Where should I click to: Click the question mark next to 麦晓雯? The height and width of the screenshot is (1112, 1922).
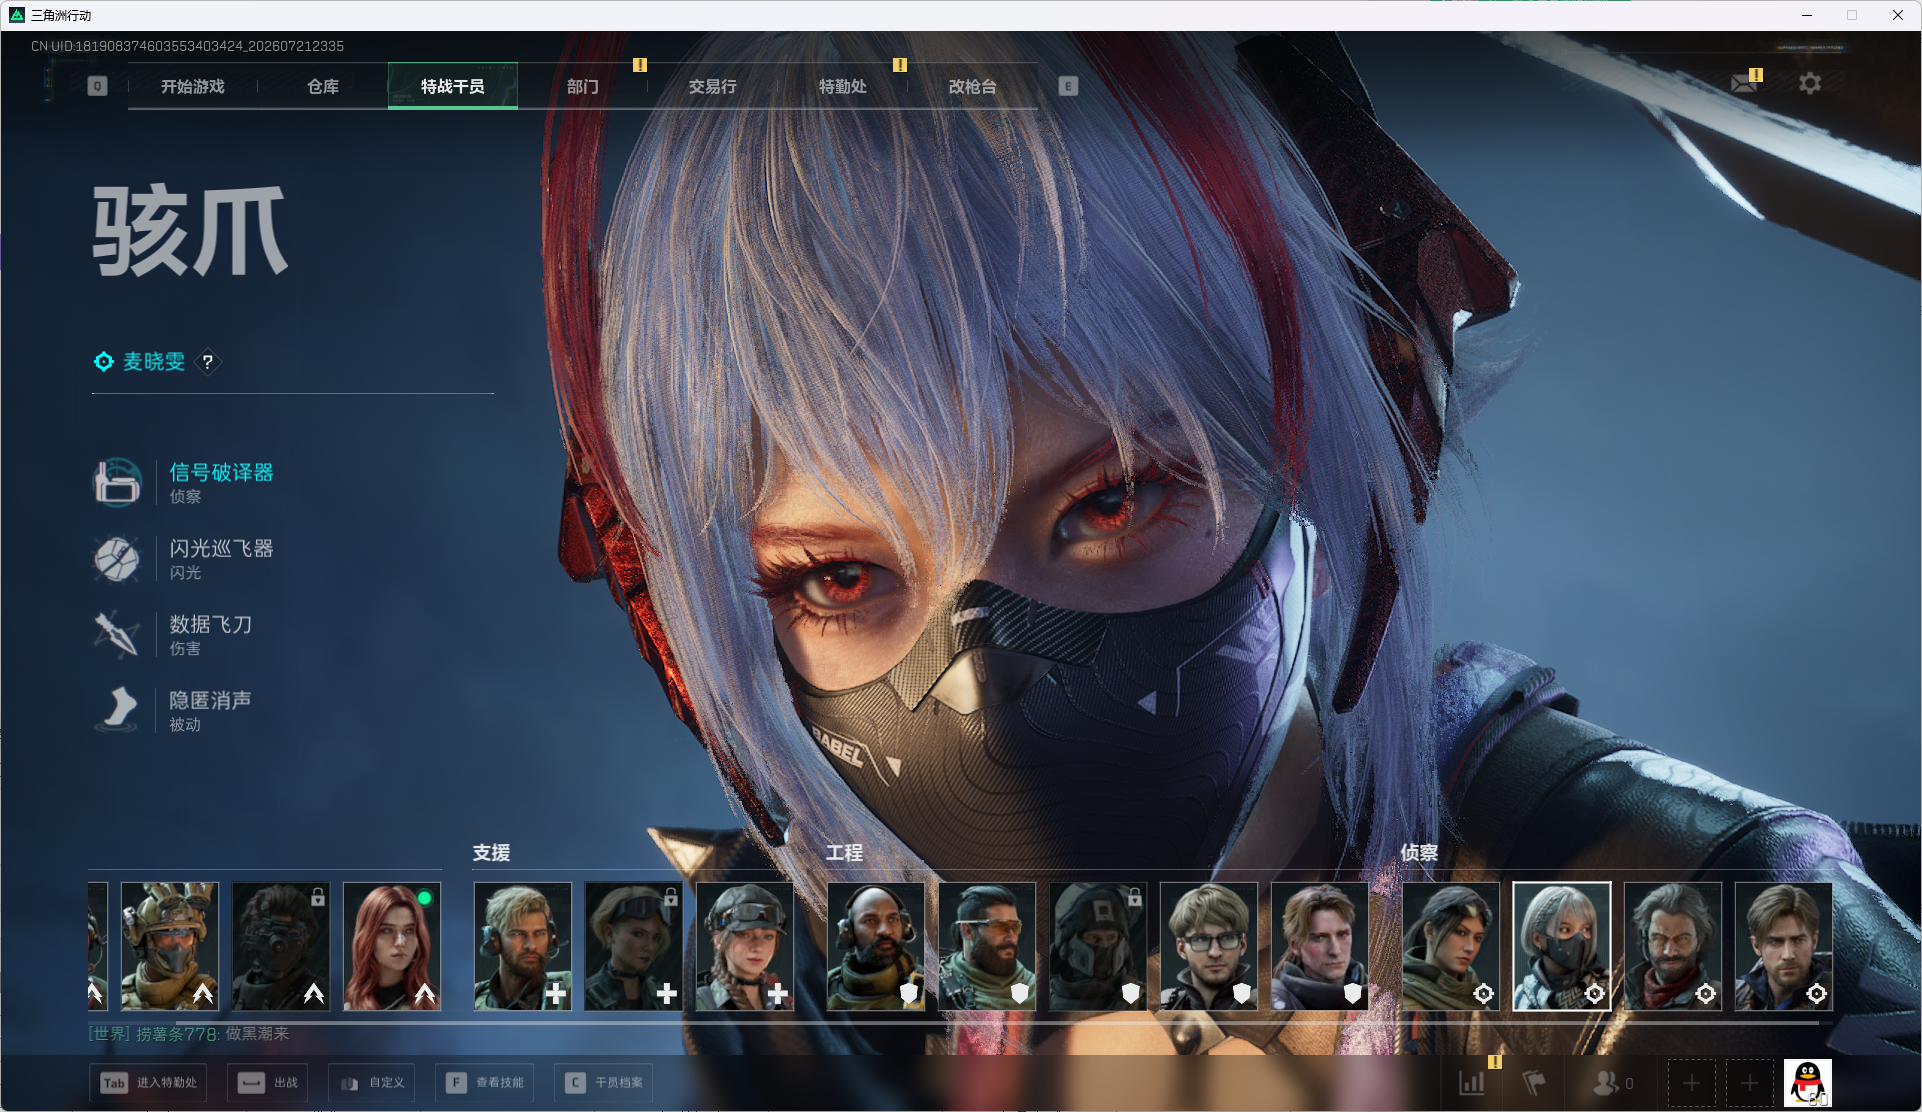[208, 362]
